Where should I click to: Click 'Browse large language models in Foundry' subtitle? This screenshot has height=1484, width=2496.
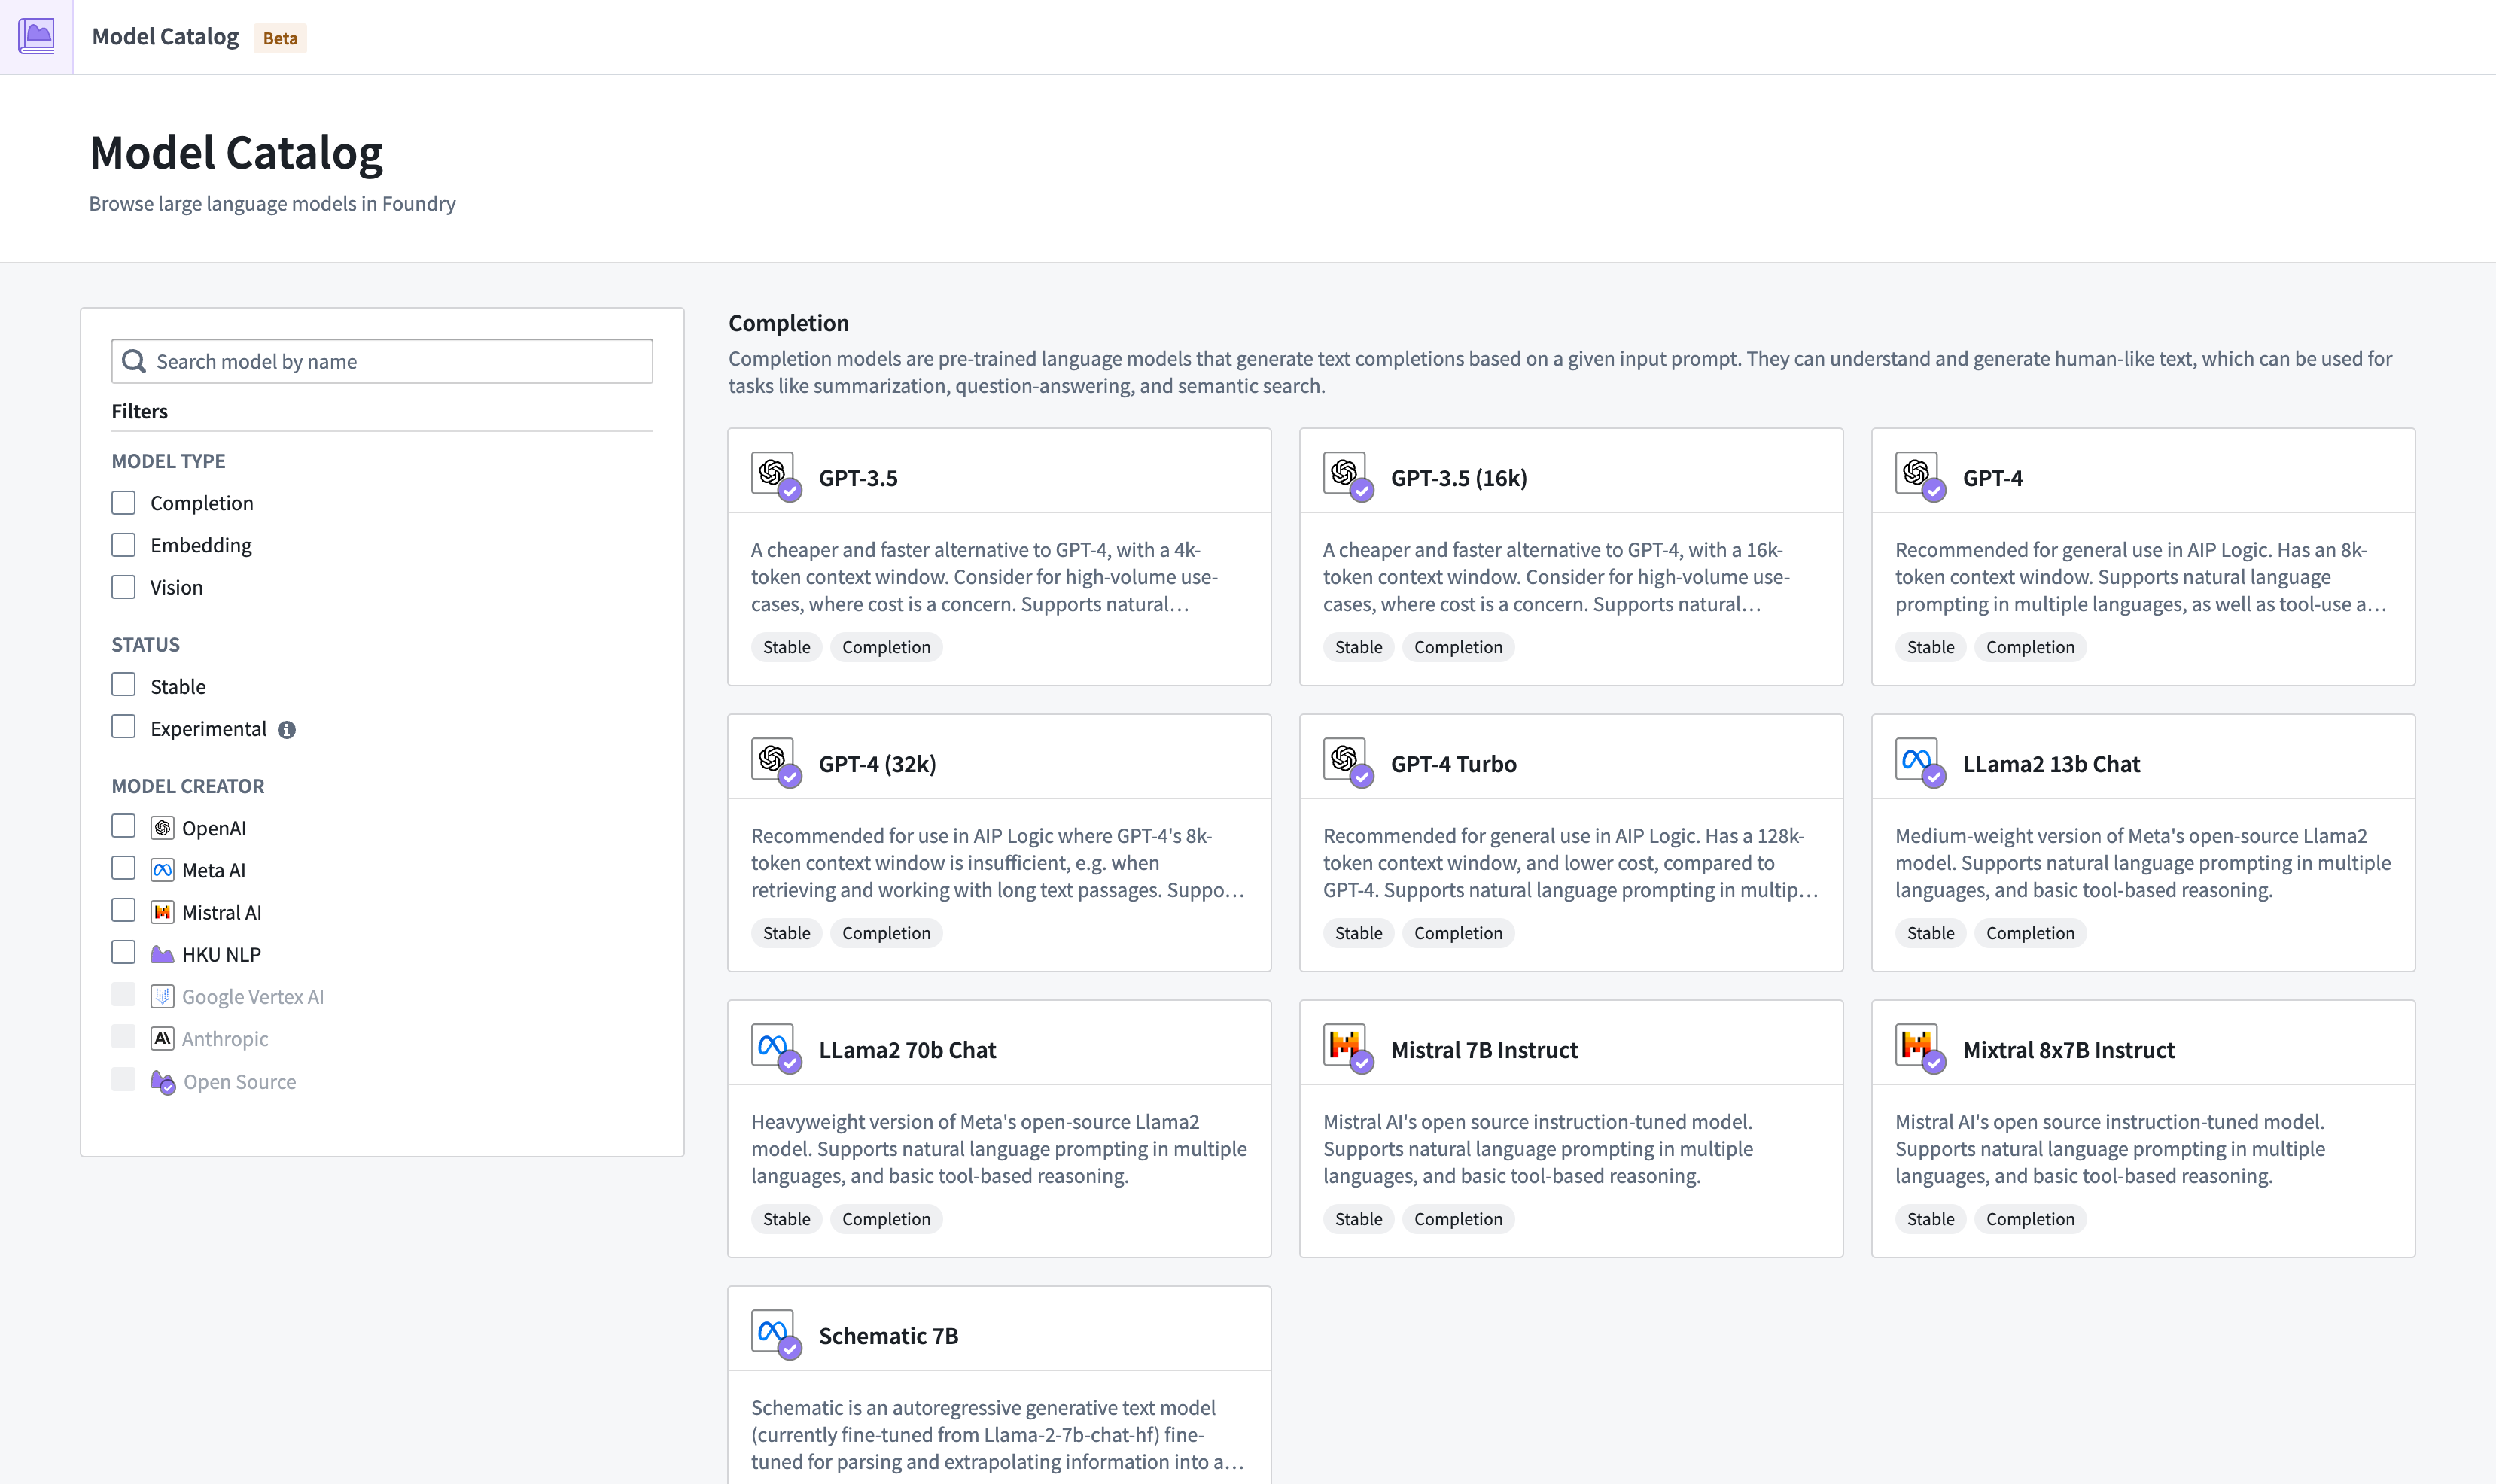(x=272, y=203)
